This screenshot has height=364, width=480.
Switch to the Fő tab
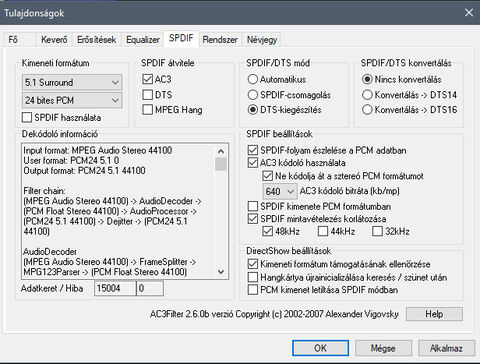(x=19, y=40)
